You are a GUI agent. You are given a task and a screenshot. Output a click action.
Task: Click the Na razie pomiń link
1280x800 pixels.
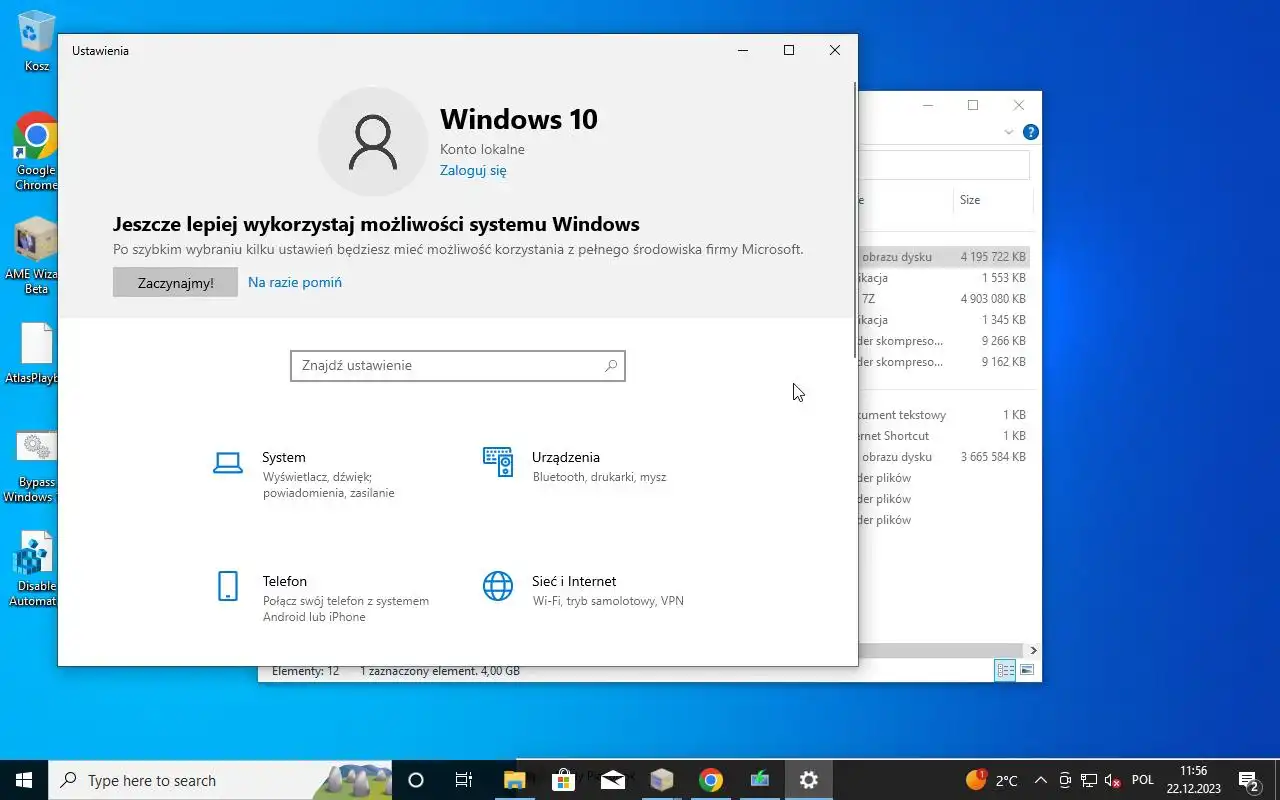(295, 282)
